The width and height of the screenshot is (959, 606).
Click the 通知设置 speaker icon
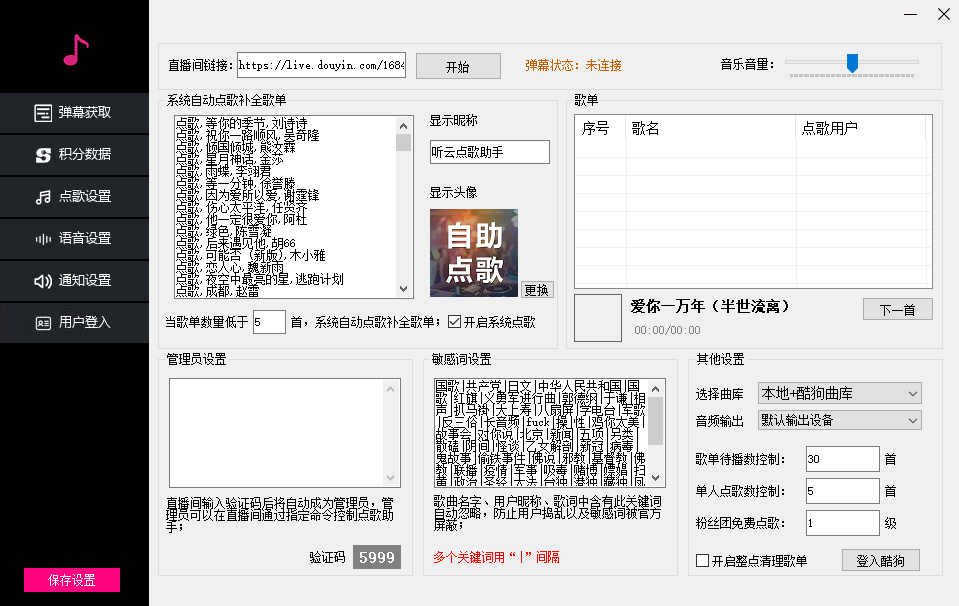coord(43,281)
